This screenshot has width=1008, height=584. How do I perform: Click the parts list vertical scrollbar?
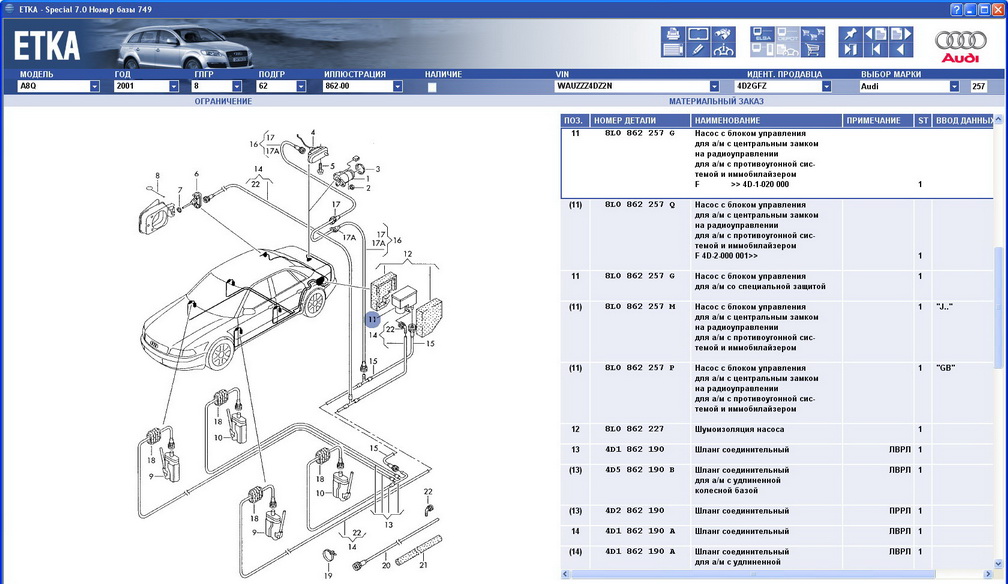coord(1001,300)
